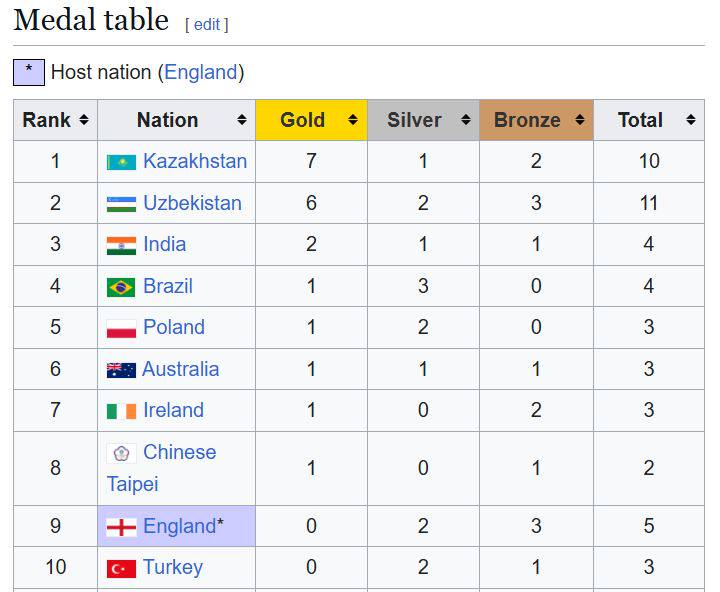Viewport: 720px width, 592px height.
Task: Click the Uzbekistan flag icon
Action: pos(121,204)
